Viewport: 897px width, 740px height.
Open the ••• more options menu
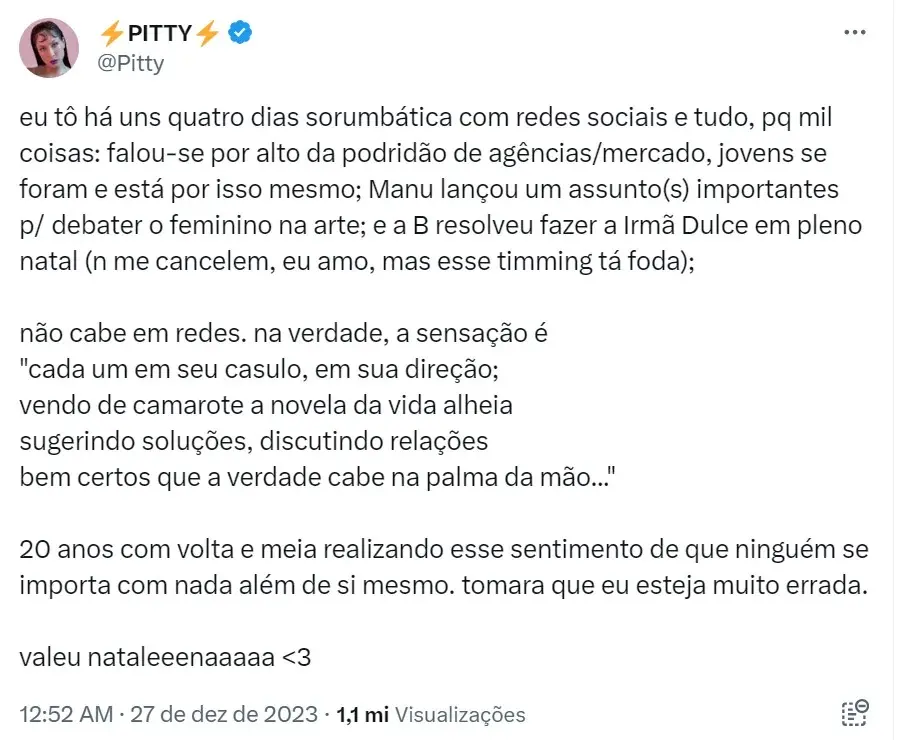click(x=856, y=31)
